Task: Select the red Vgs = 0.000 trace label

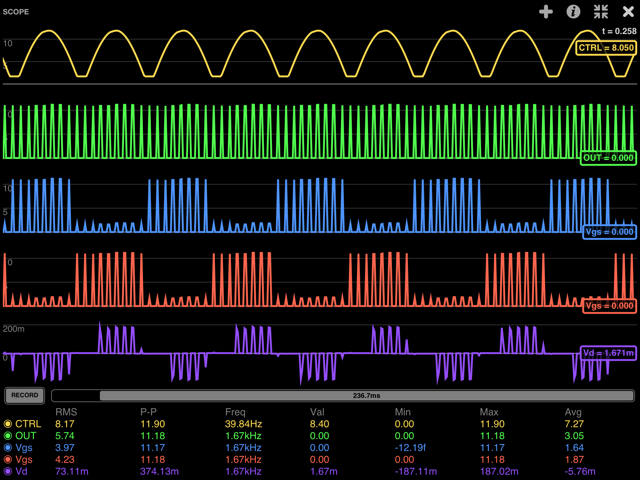Action: point(608,305)
